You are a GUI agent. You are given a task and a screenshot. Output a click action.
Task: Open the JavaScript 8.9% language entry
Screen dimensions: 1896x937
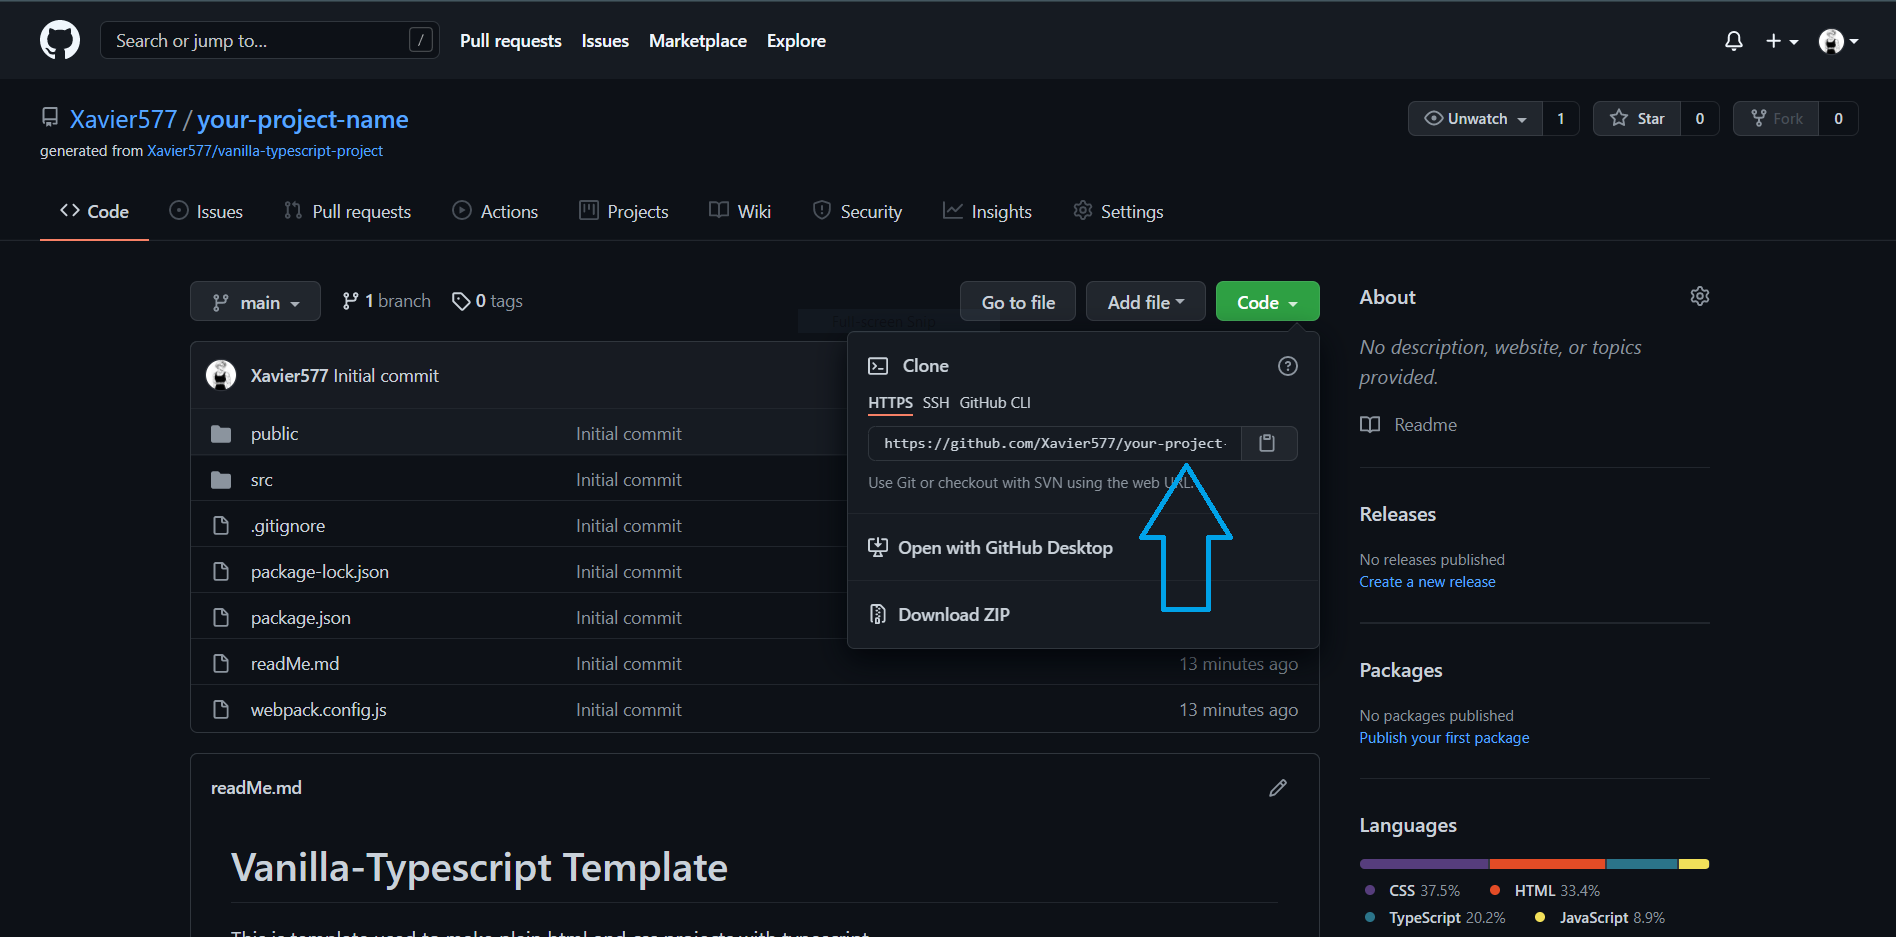tap(1600, 918)
